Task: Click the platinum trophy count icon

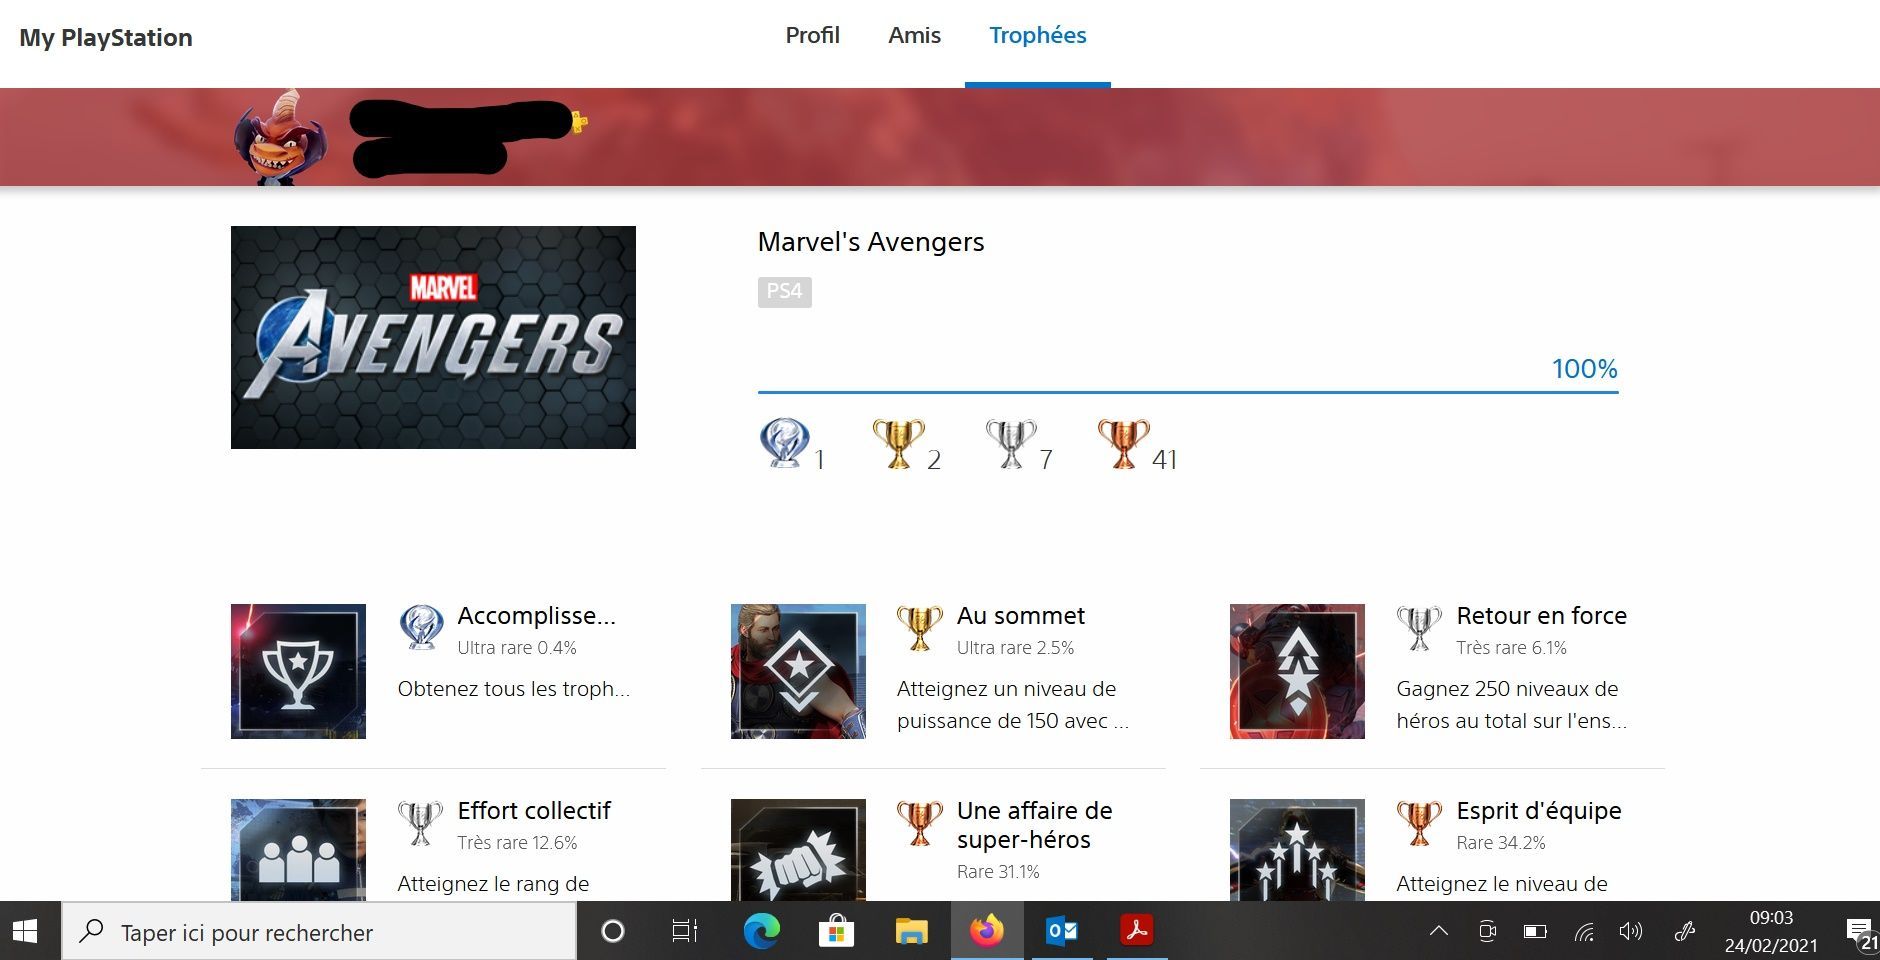Action: pos(785,444)
